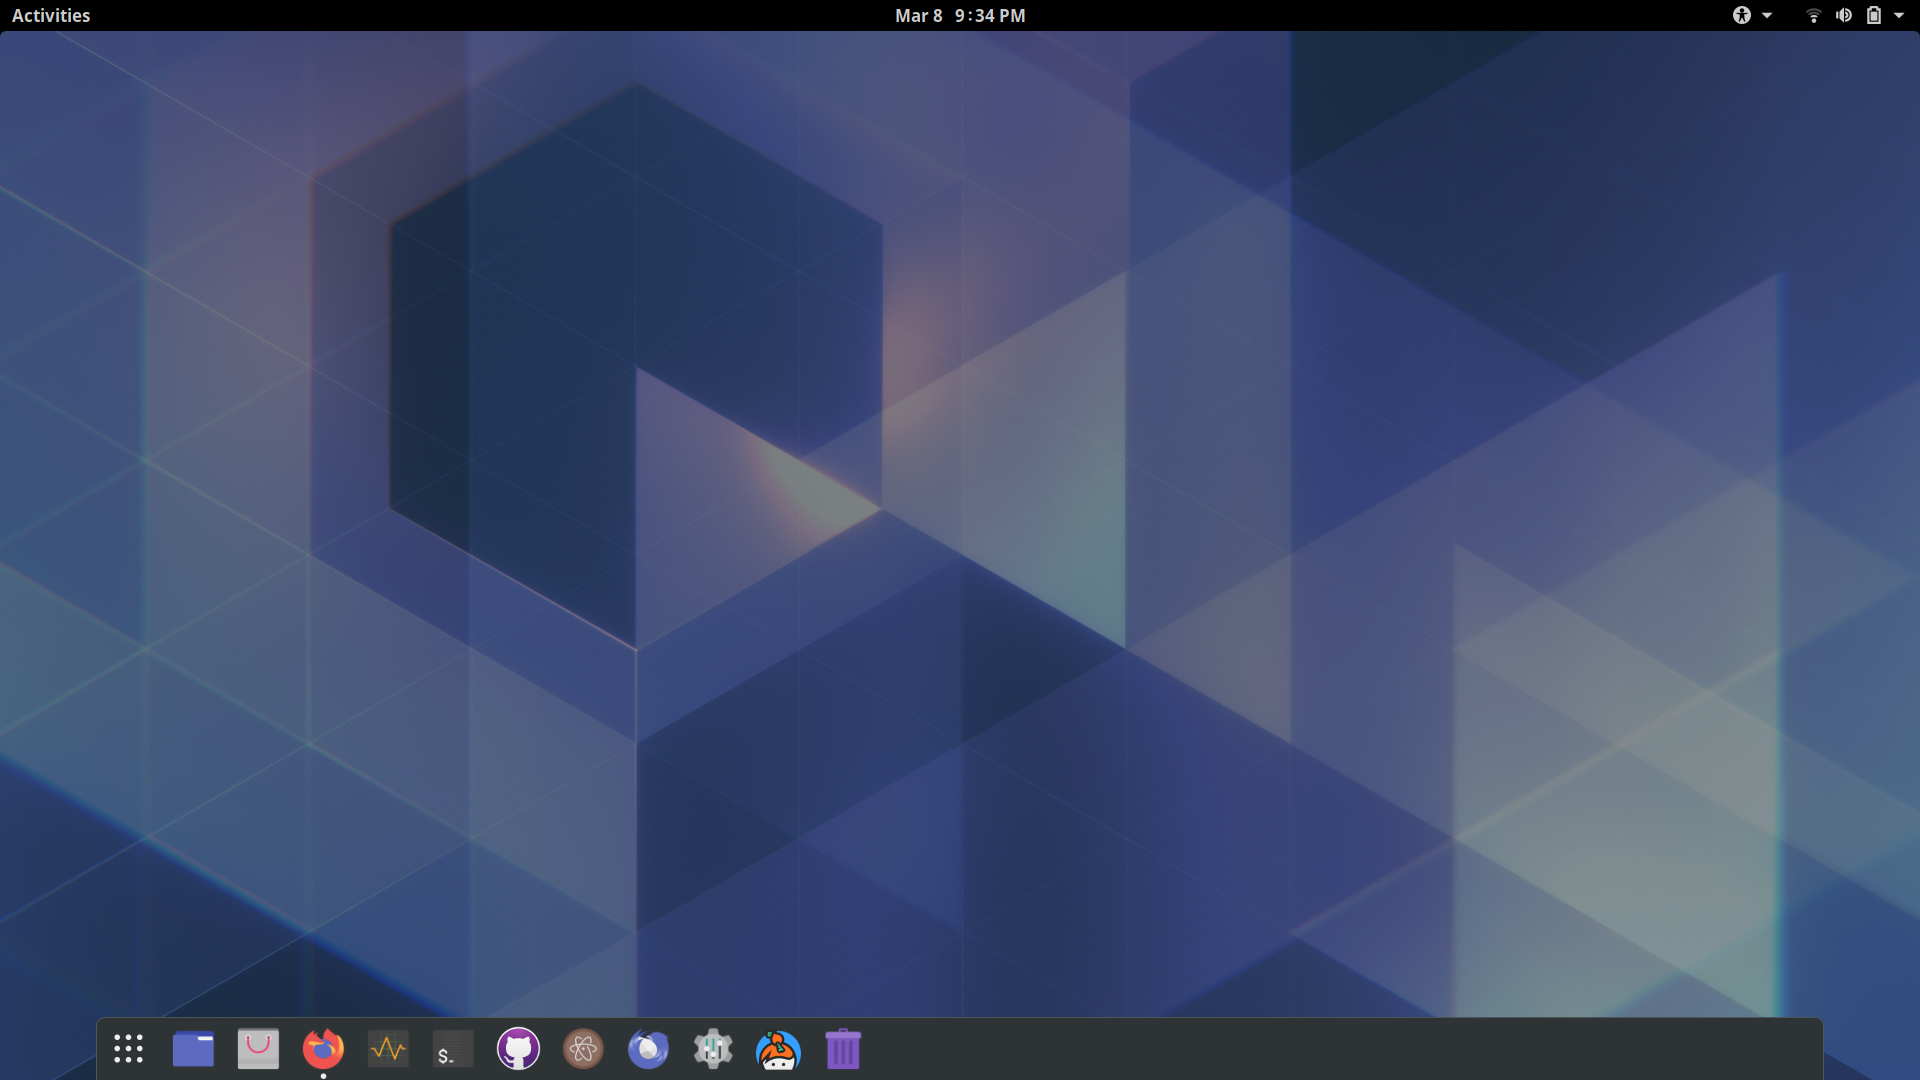Open the purple Trash bin
The height and width of the screenshot is (1080, 1920).
click(843, 1049)
